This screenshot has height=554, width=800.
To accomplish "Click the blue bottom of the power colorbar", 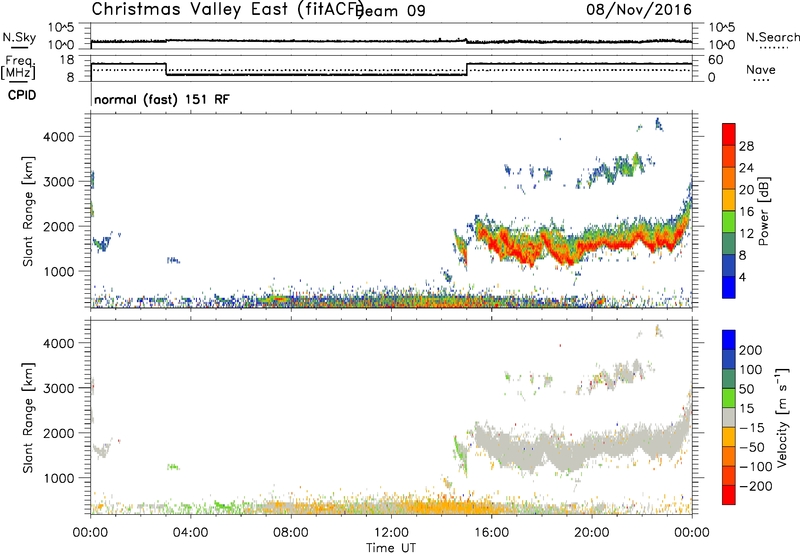I will click(x=729, y=287).
